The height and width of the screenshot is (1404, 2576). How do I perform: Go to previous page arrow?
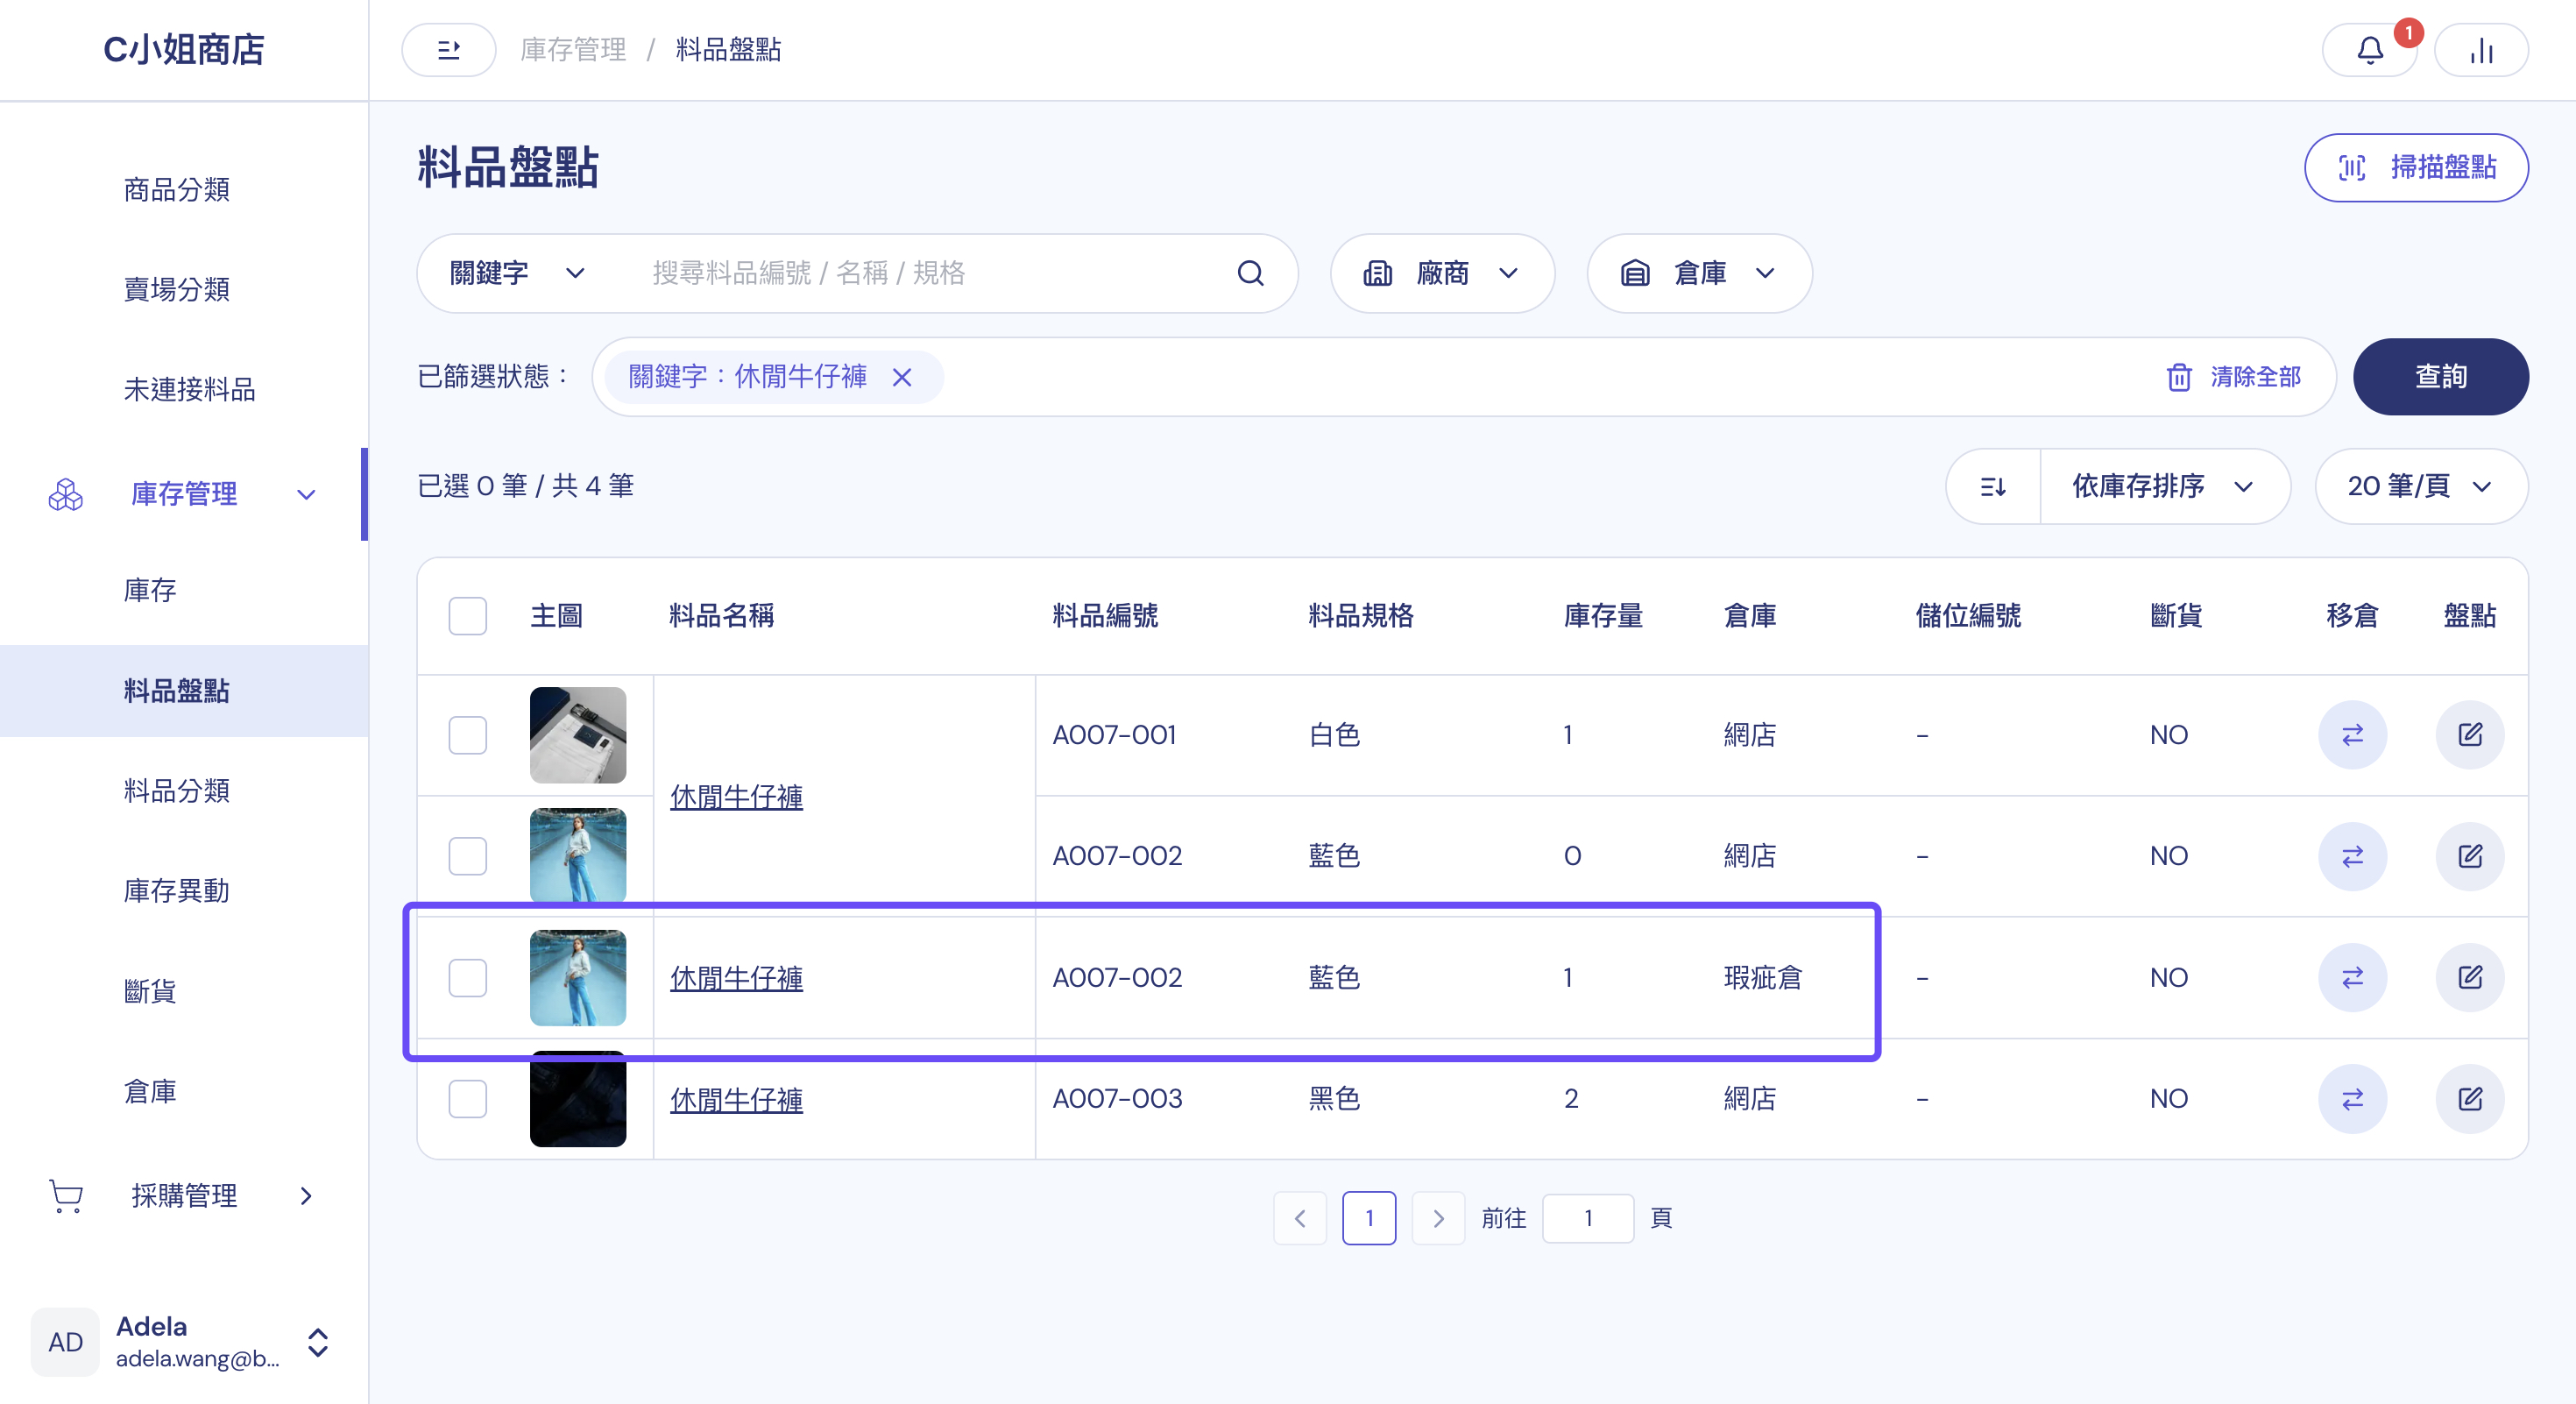(1300, 1218)
